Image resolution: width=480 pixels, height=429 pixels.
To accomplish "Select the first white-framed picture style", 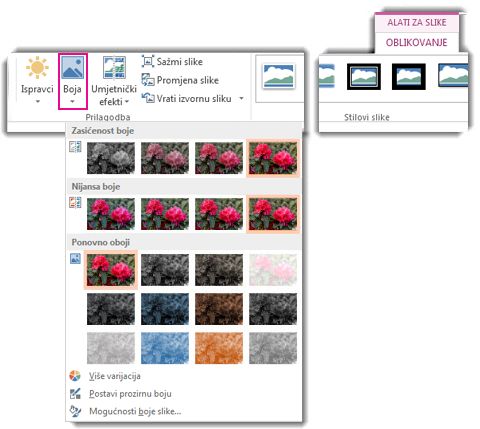I will (x=279, y=76).
